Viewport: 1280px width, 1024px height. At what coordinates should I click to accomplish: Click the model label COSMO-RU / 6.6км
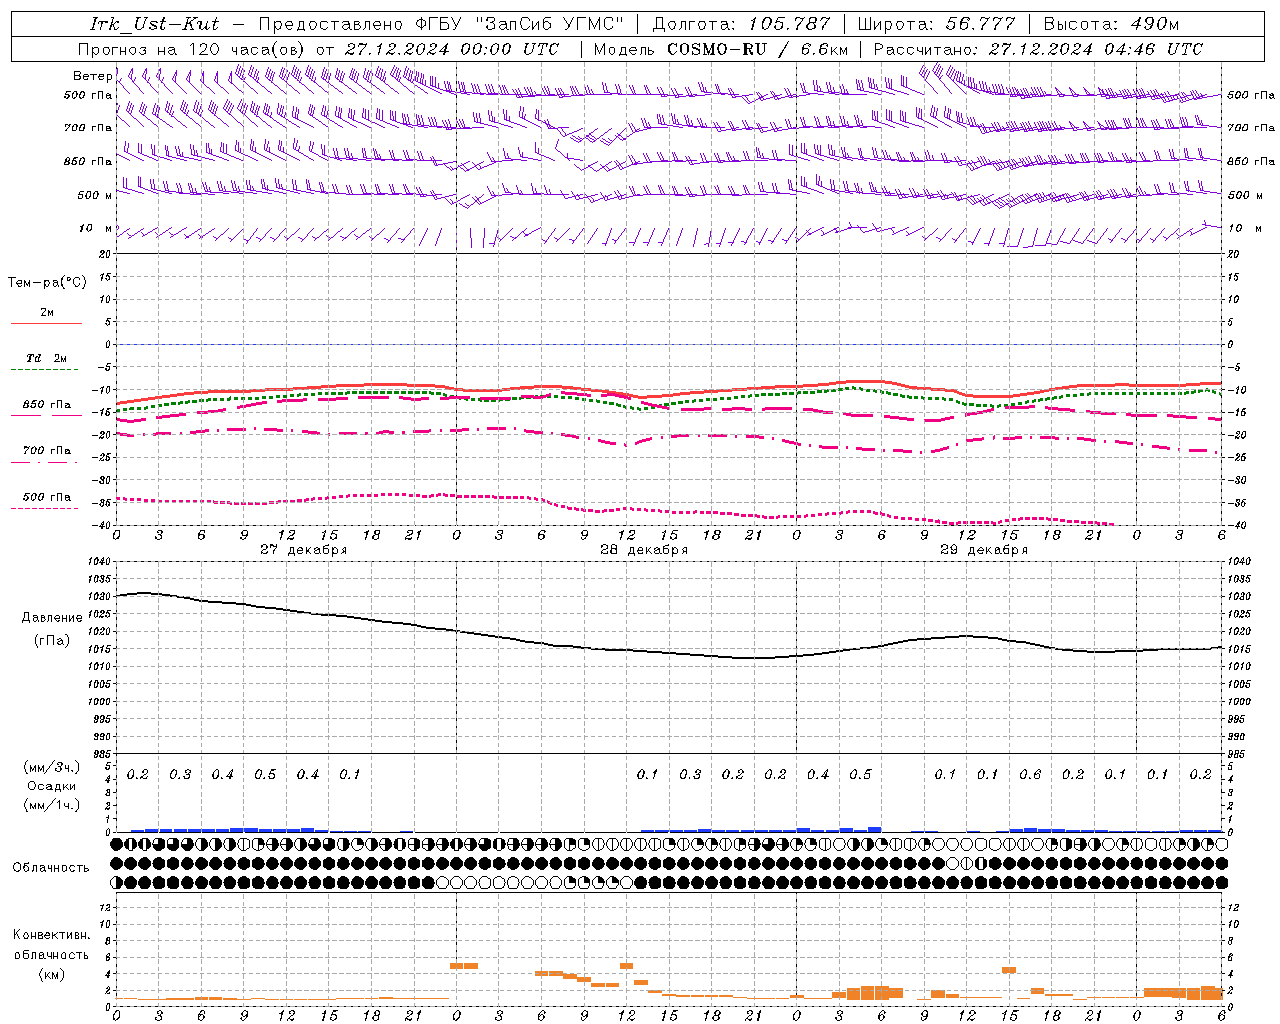(x=758, y=49)
